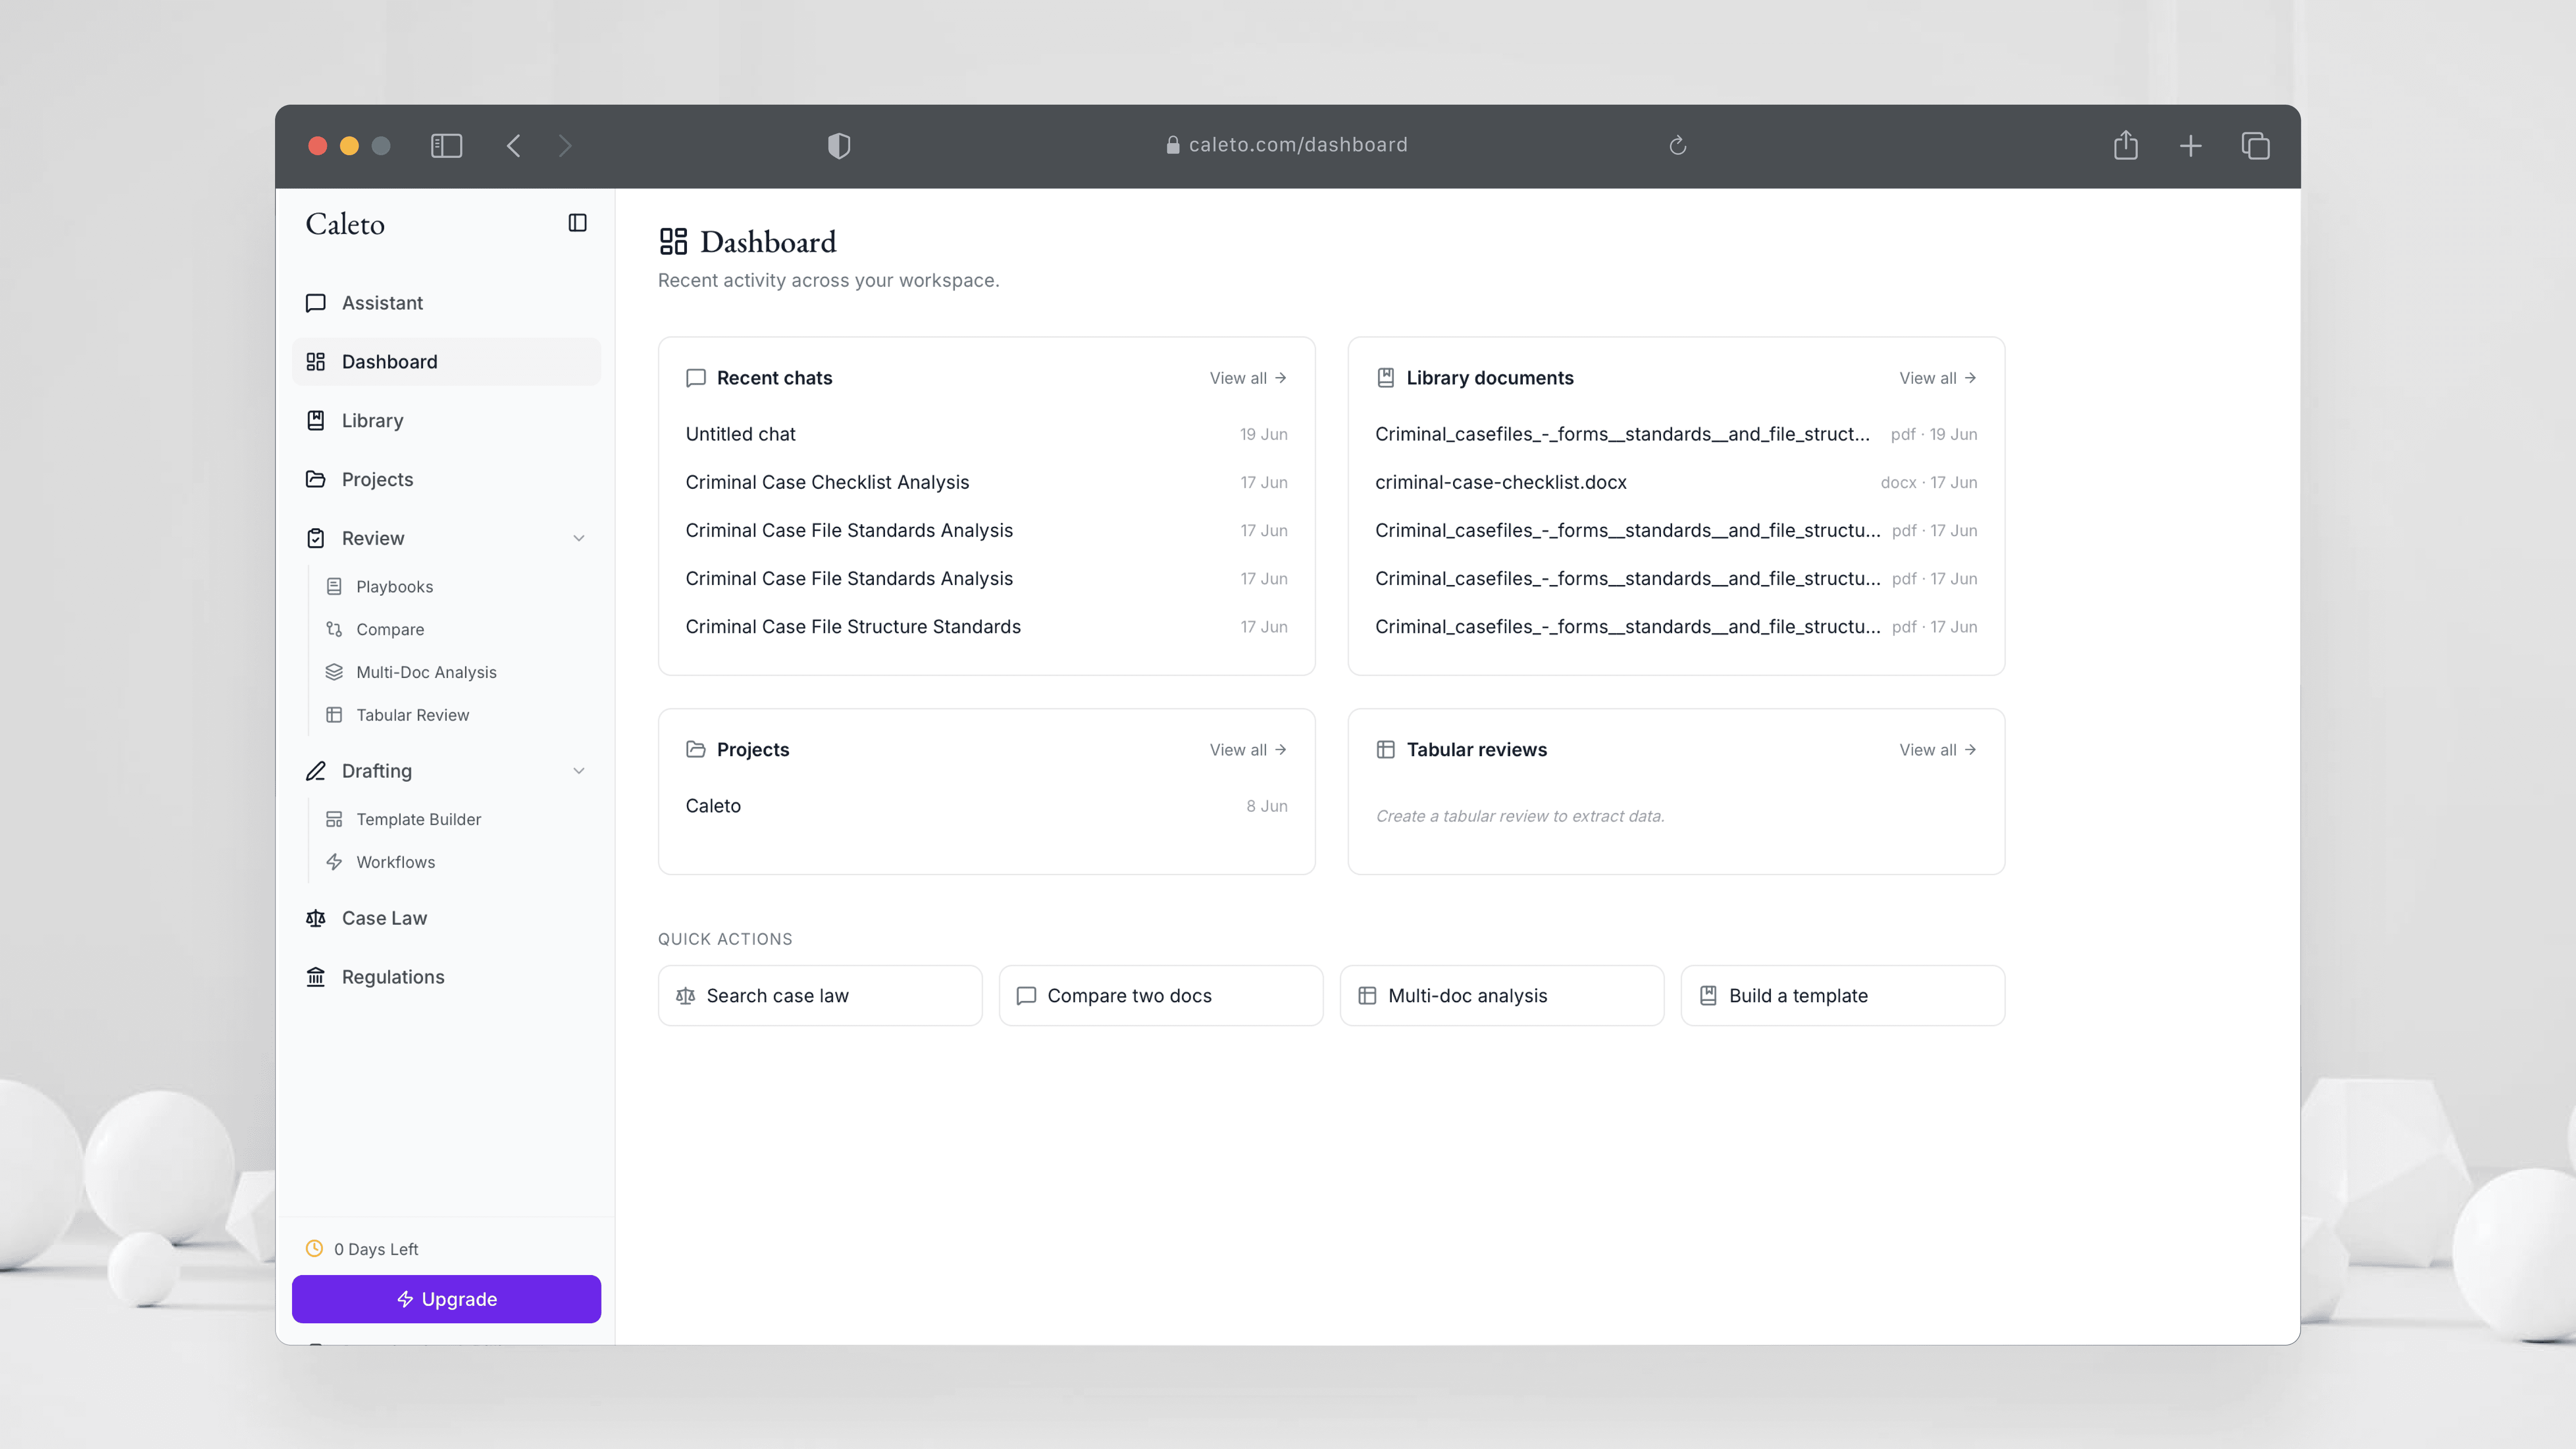Image resolution: width=2576 pixels, height=1449 pixels.
Task: Open the Criminal_casefiles PDF dated 19 Jun
Action: [x=1676, y=434]
